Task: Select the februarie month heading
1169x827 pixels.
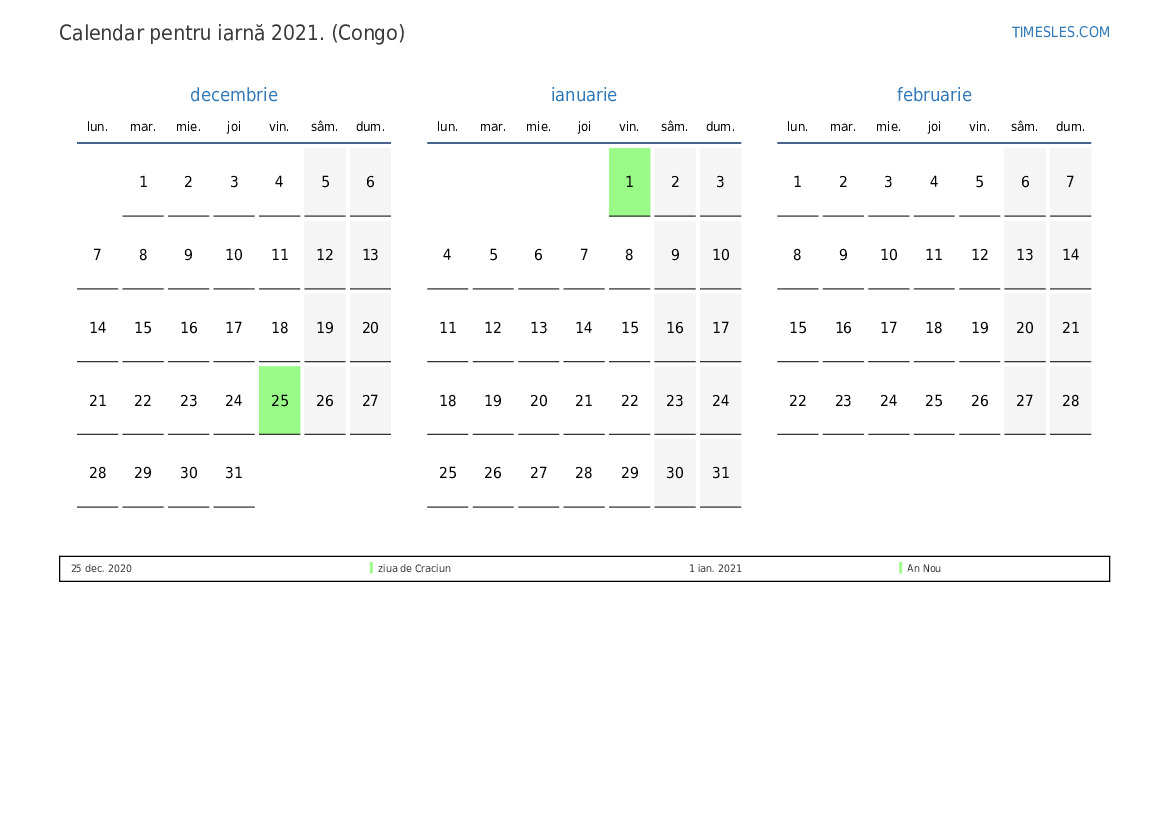Action: click(x=934, y=95)
